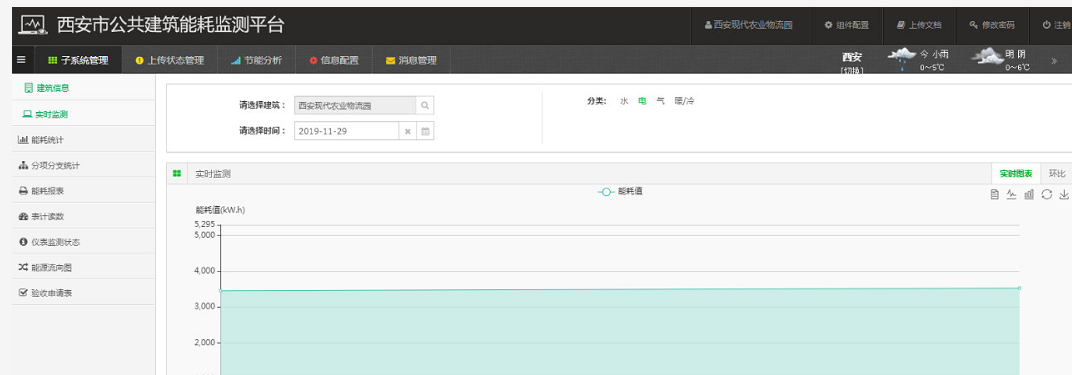Click user account 西安现代农业物流园
The image size is (1072, 375).
coord(748,25)
